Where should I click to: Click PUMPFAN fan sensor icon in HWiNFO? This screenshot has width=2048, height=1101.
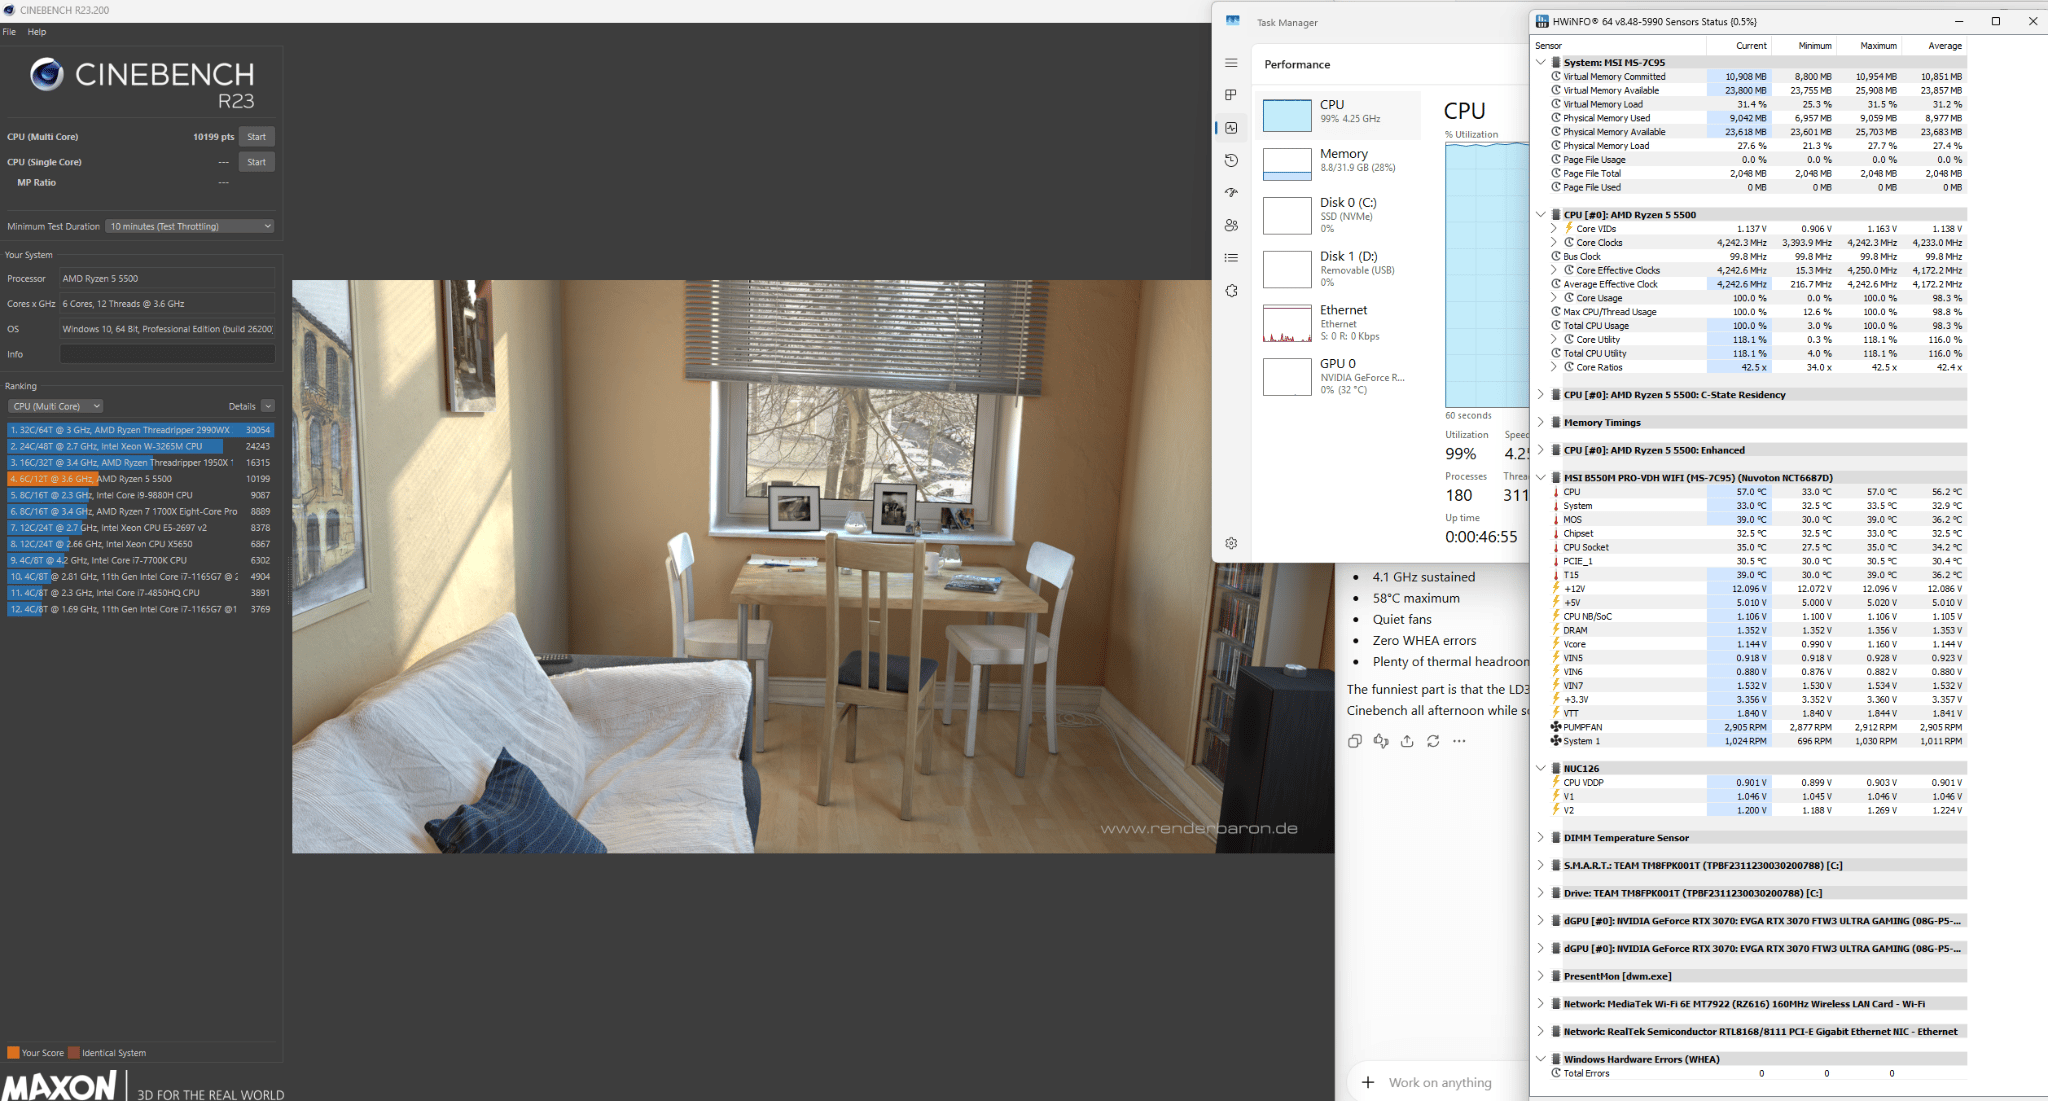tap(1556, 727)
